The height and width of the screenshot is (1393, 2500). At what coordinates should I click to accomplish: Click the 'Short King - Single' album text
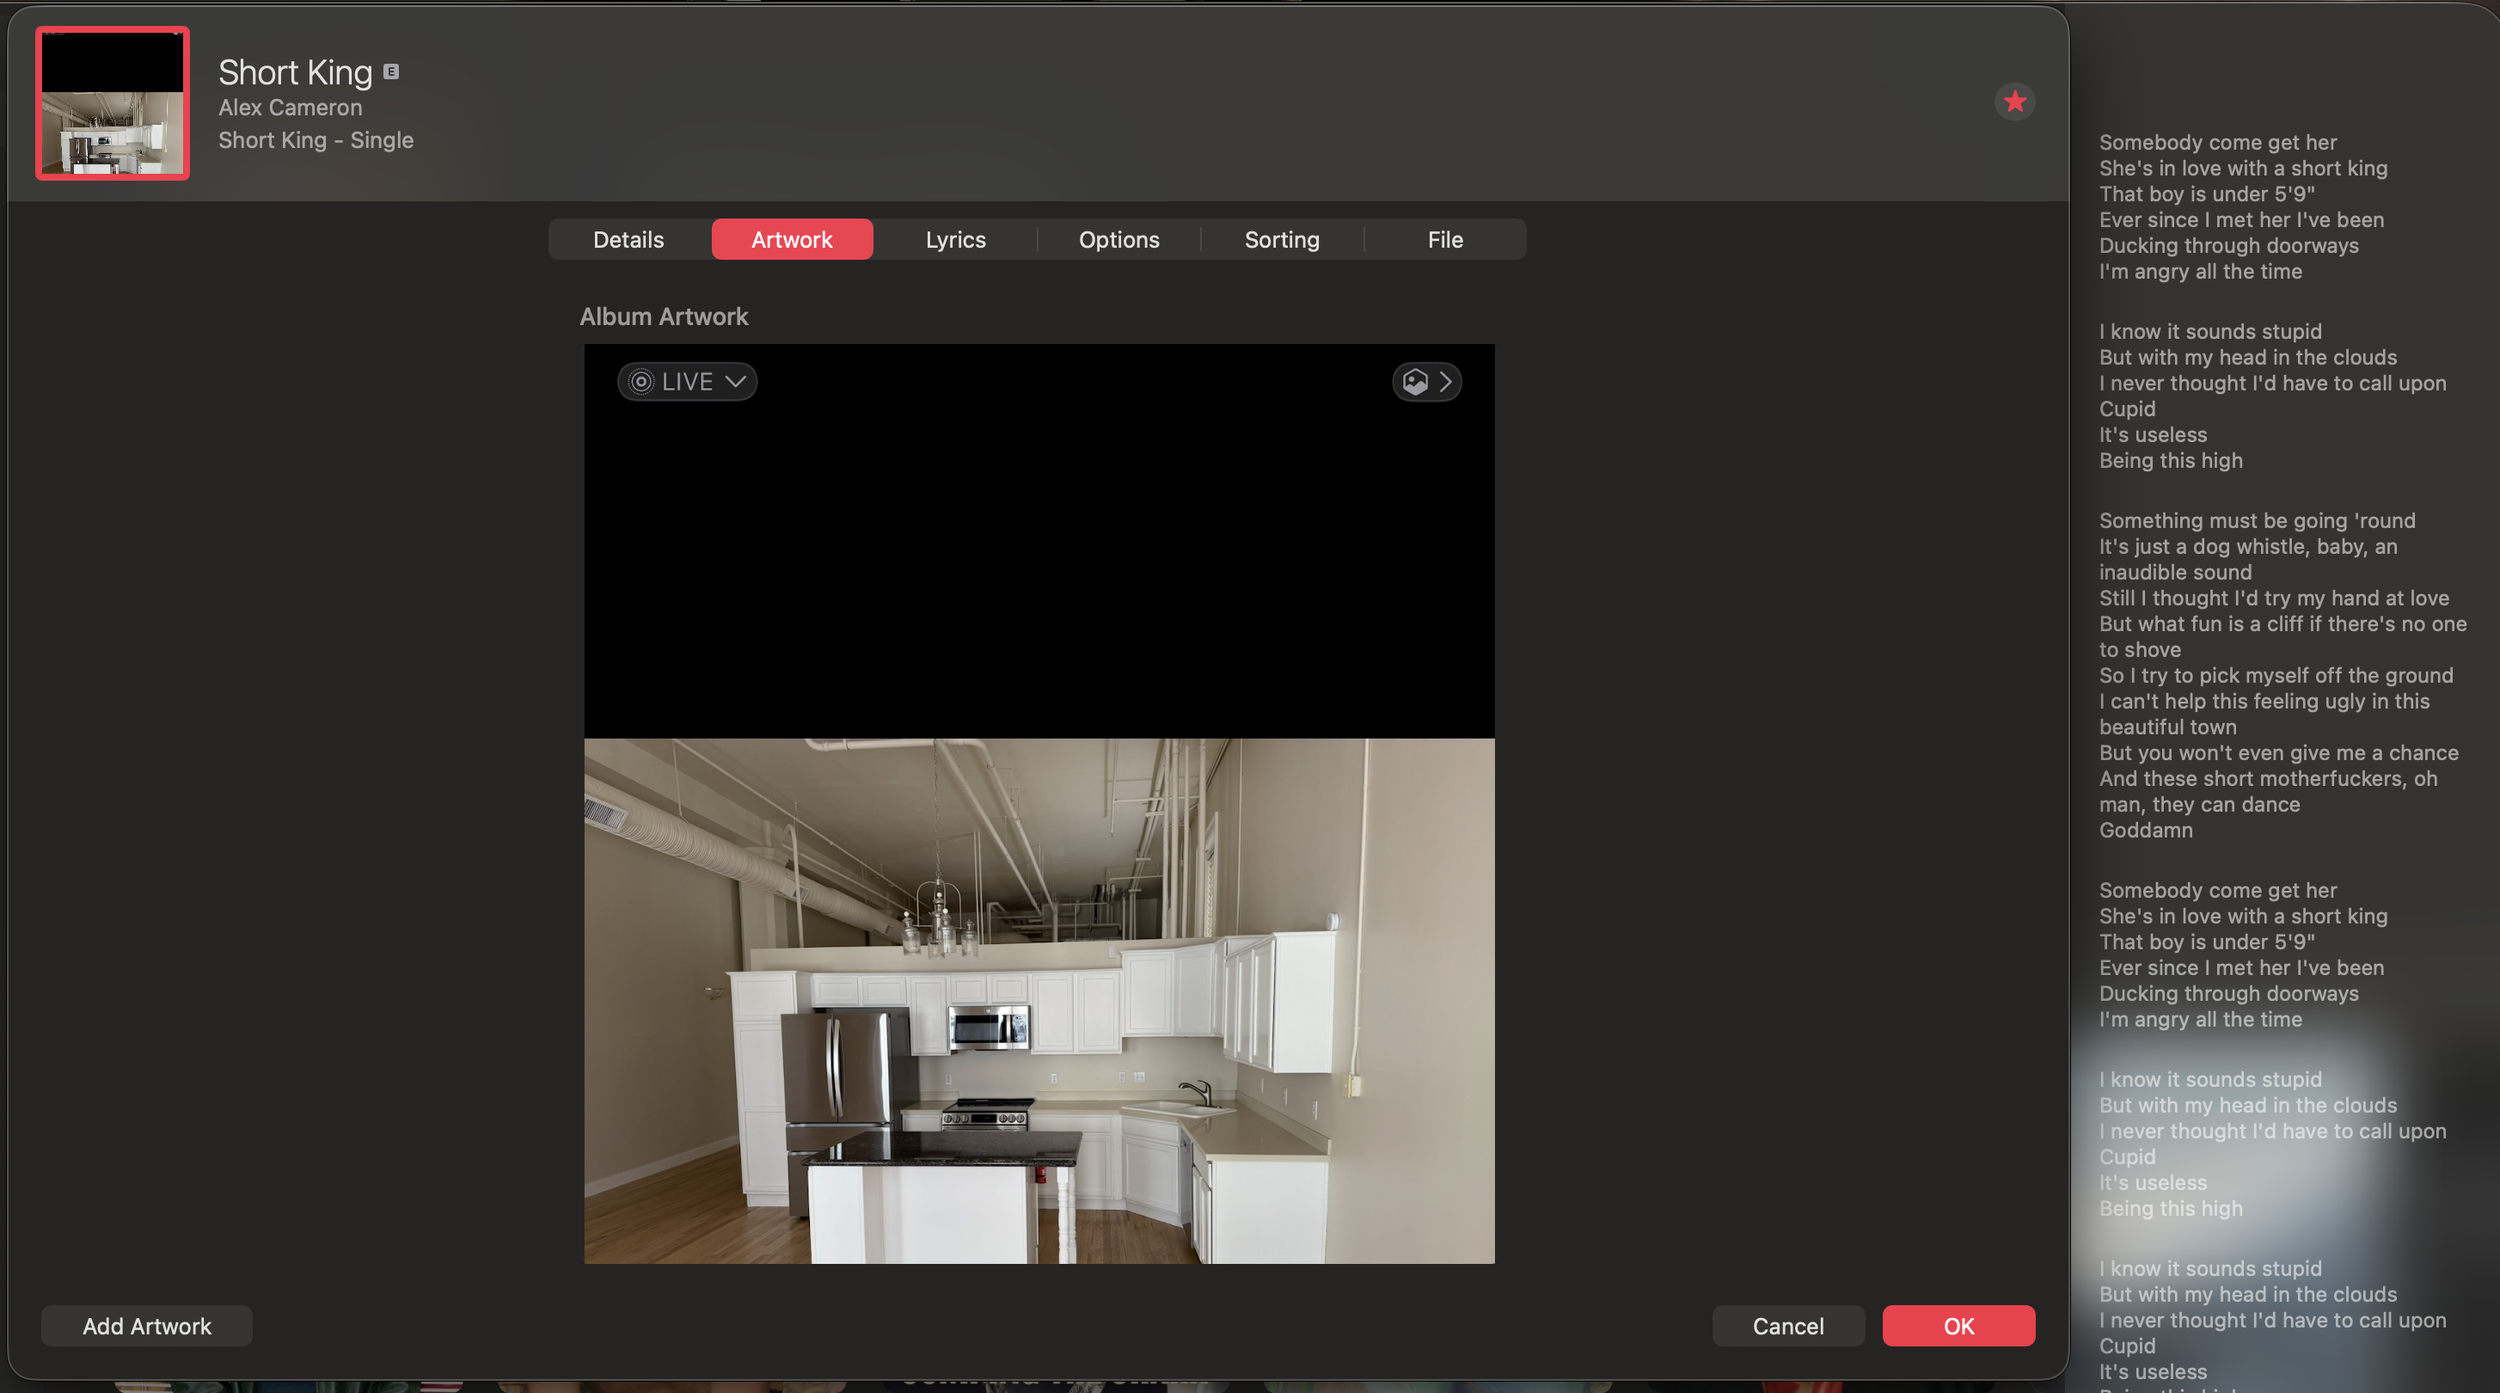pyautogui.click(x=316, y=140)
